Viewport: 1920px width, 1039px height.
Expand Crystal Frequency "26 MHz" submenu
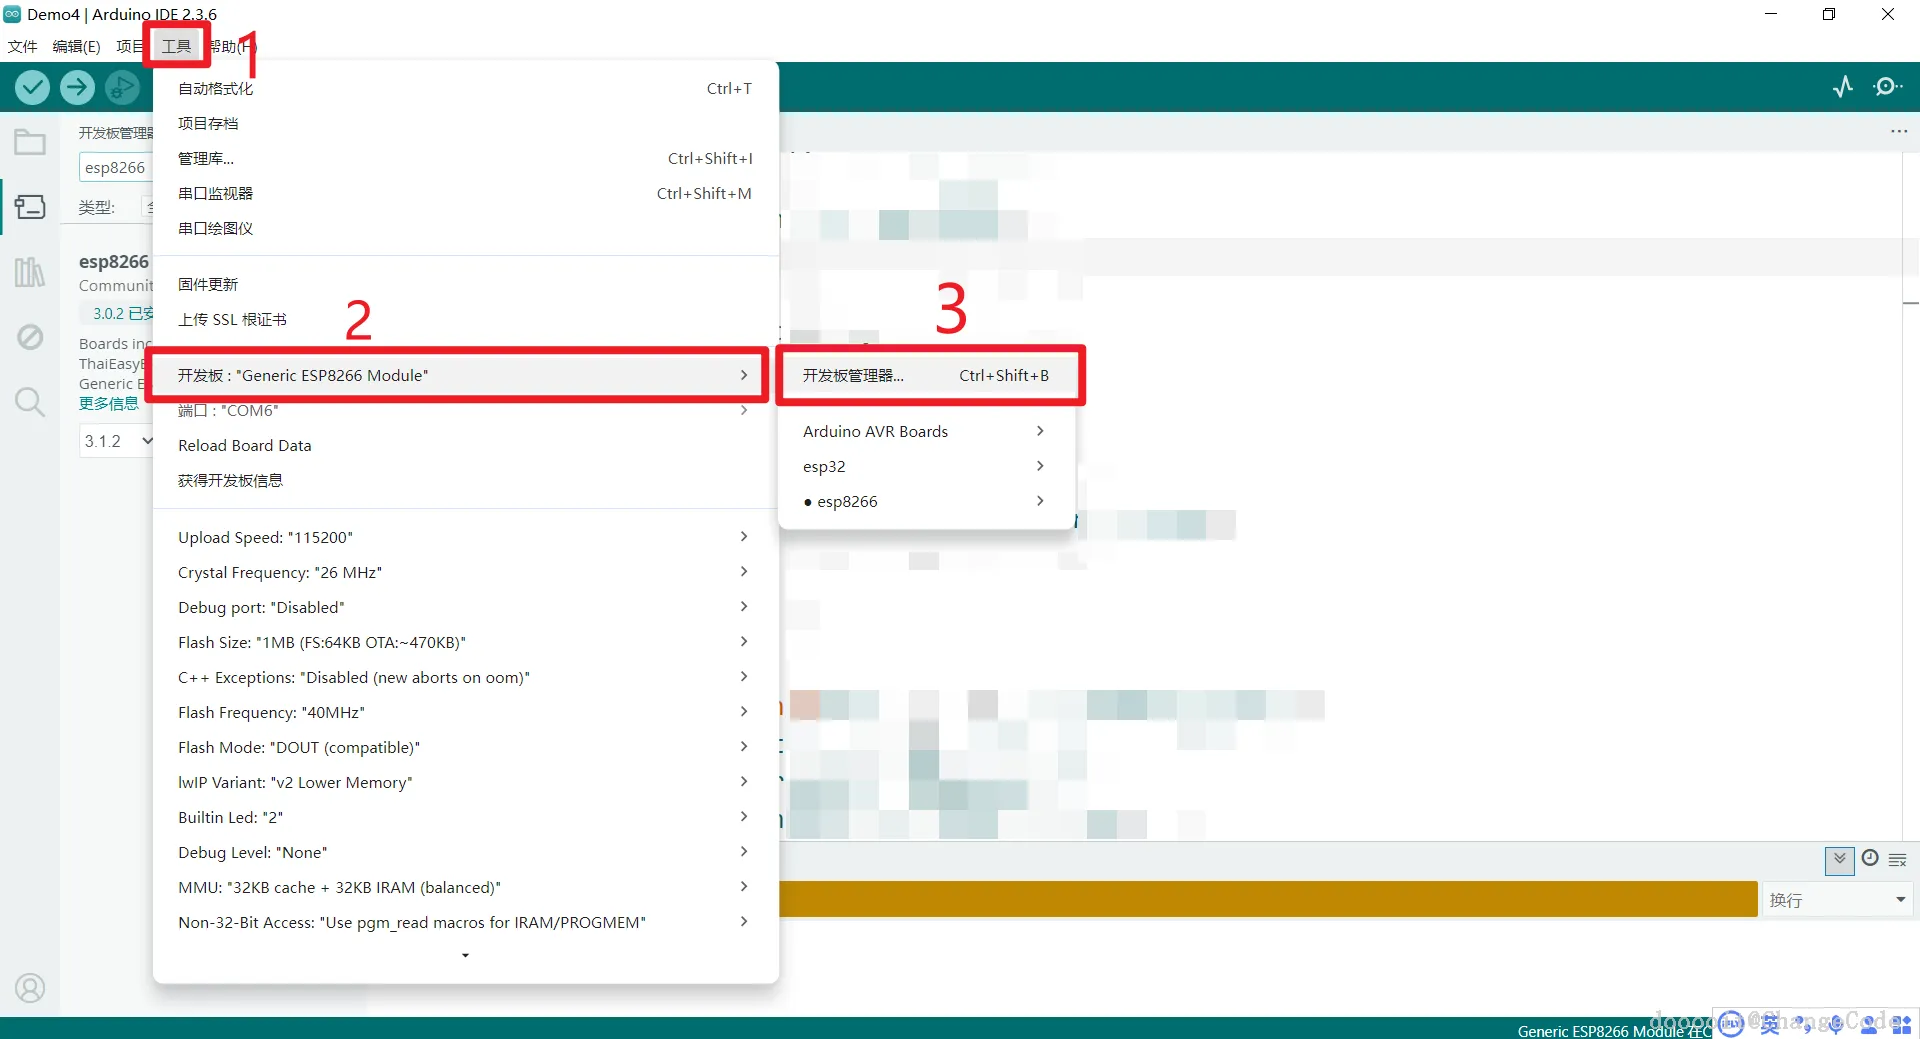pyautogui.click(x=466, y=573)
